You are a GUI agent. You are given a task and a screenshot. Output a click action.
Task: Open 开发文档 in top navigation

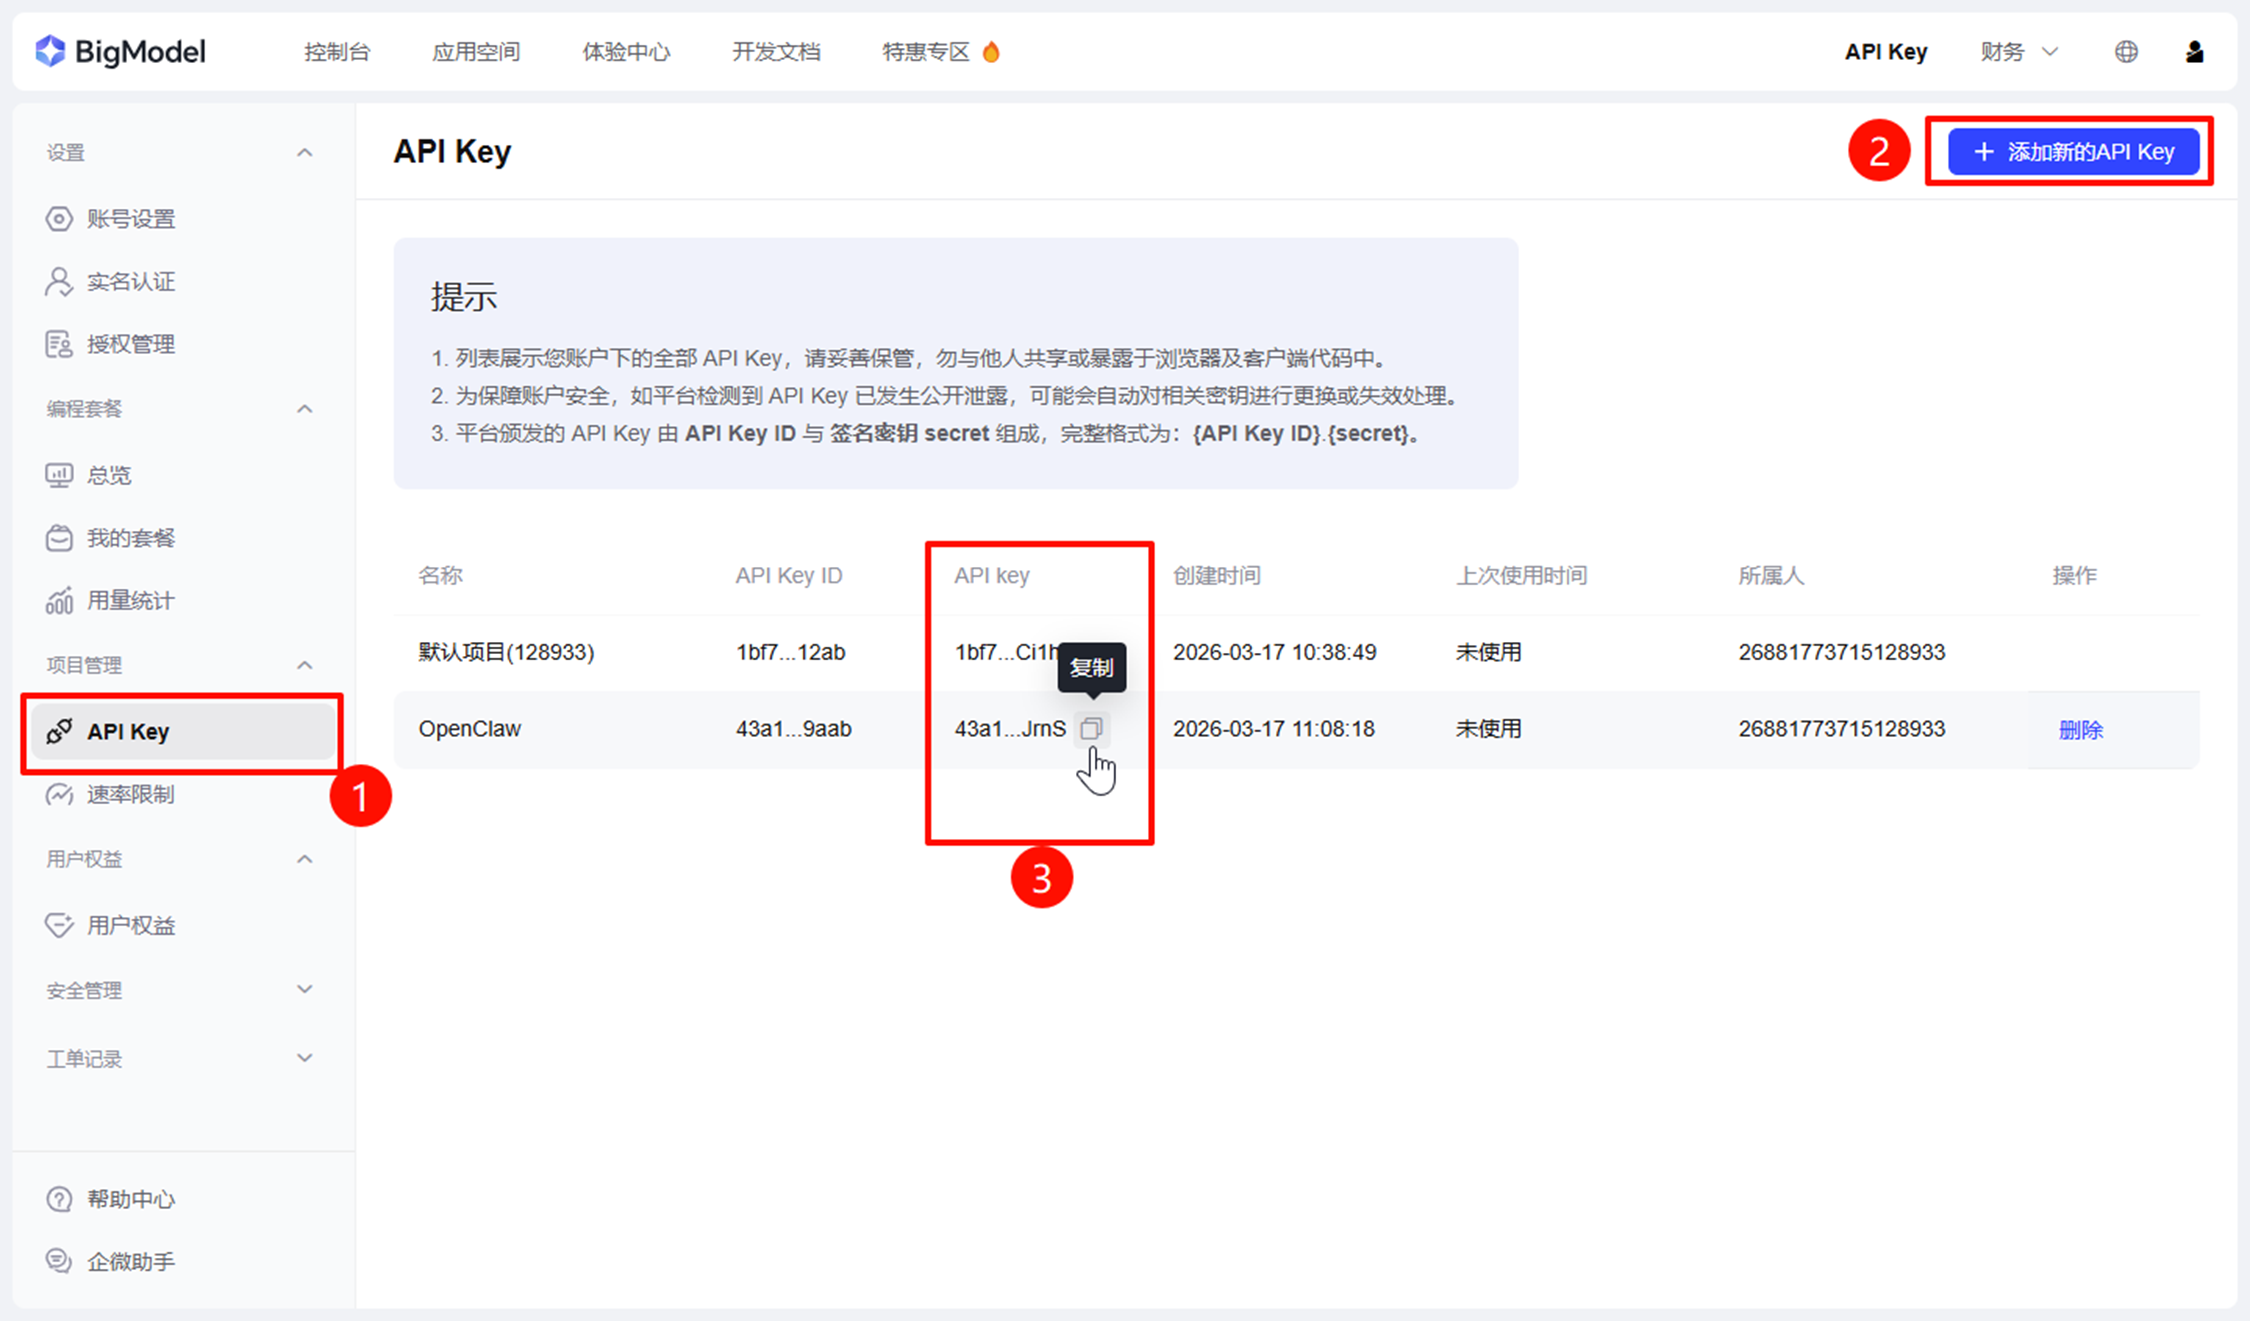(776, 52)
